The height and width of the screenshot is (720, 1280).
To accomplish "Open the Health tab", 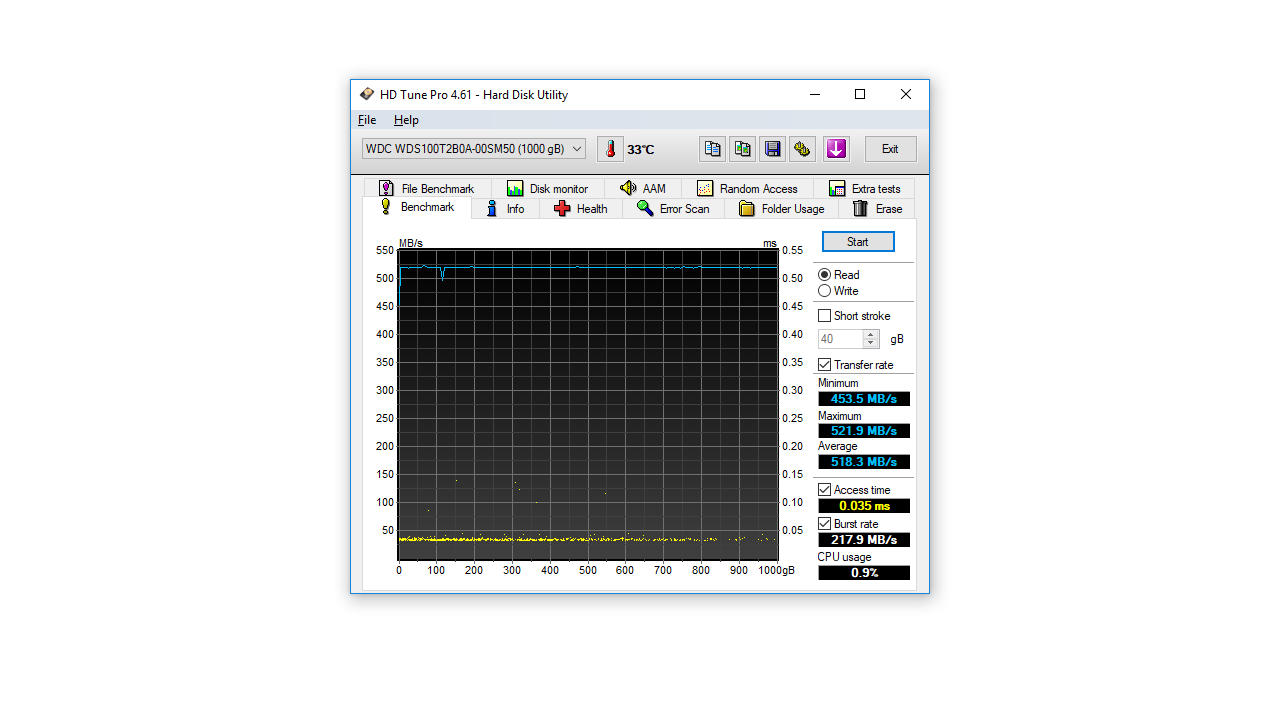I will [x=581, y=209].
